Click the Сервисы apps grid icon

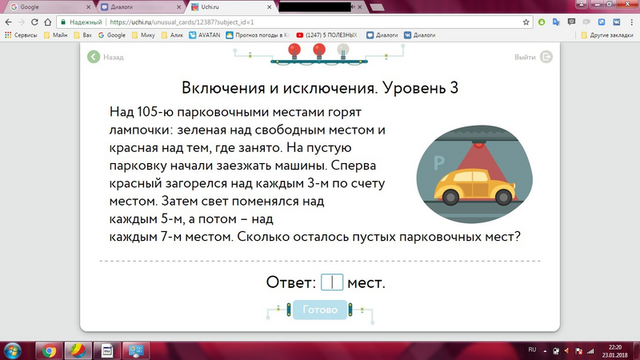[x=8, y=35]
